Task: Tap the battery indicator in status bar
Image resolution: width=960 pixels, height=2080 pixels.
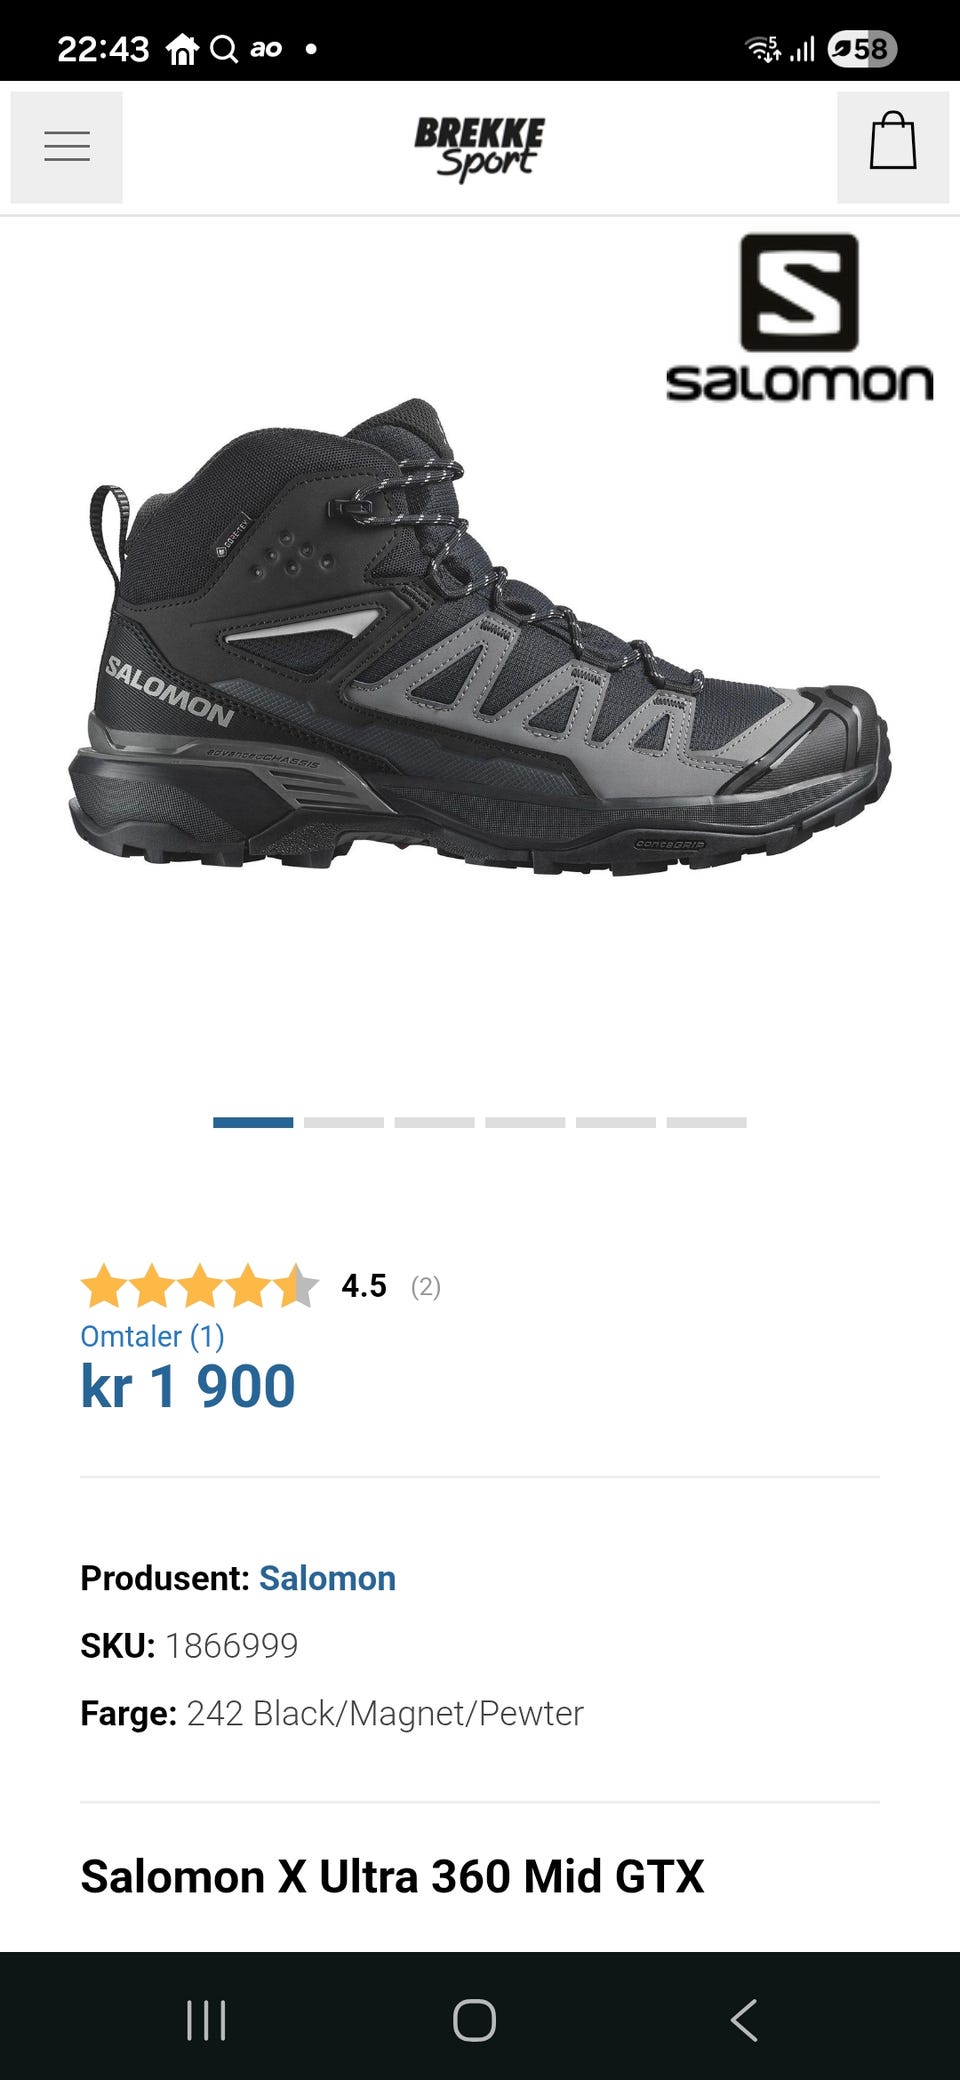Action: click(x=862, y=48)
